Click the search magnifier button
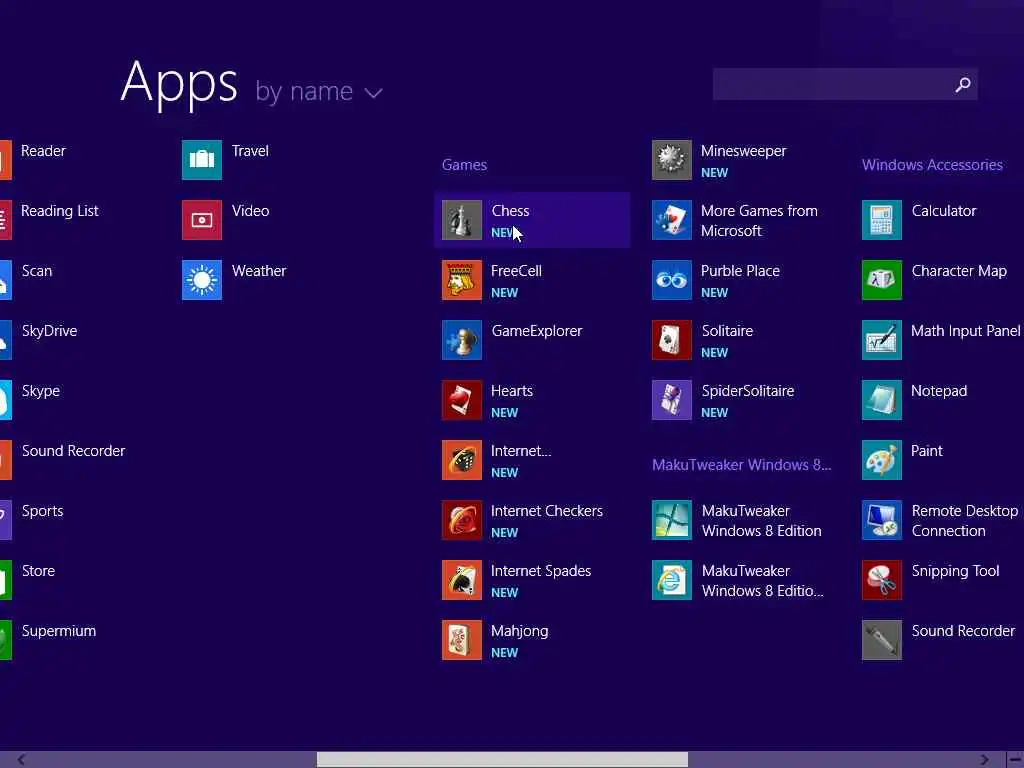1024x768 pixels. [963, 84]
